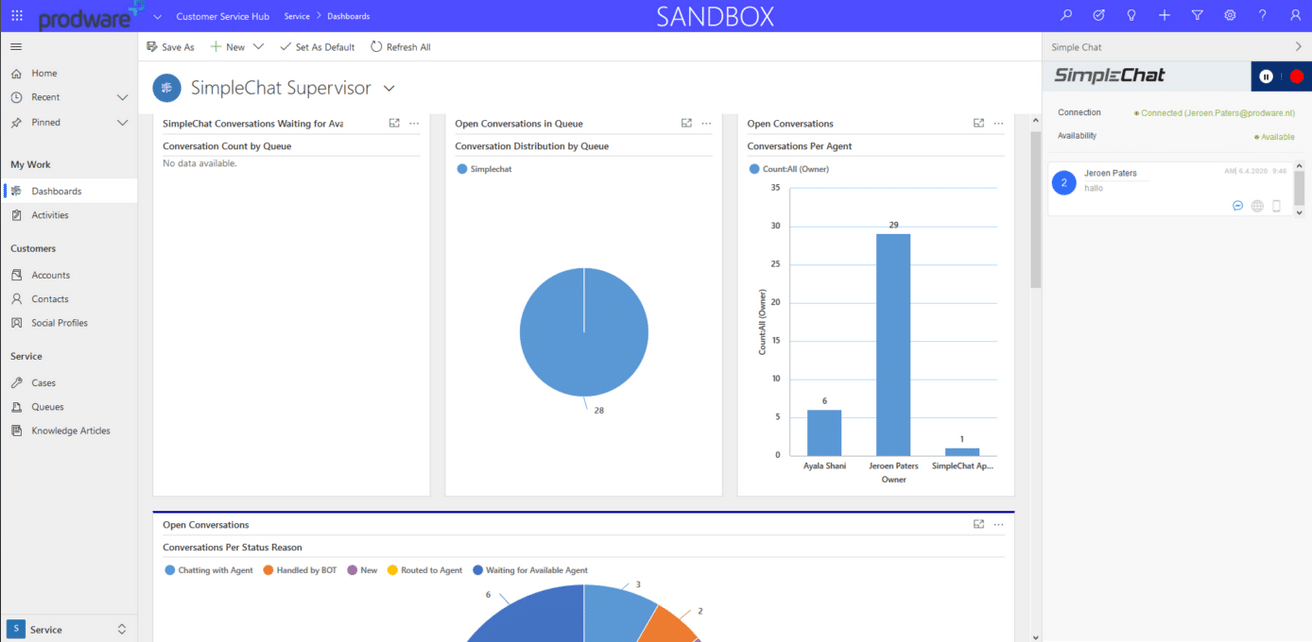Click the dashboard vertical scrollbar thumb
The image size is (1312, 642).
pos(1035,209)
